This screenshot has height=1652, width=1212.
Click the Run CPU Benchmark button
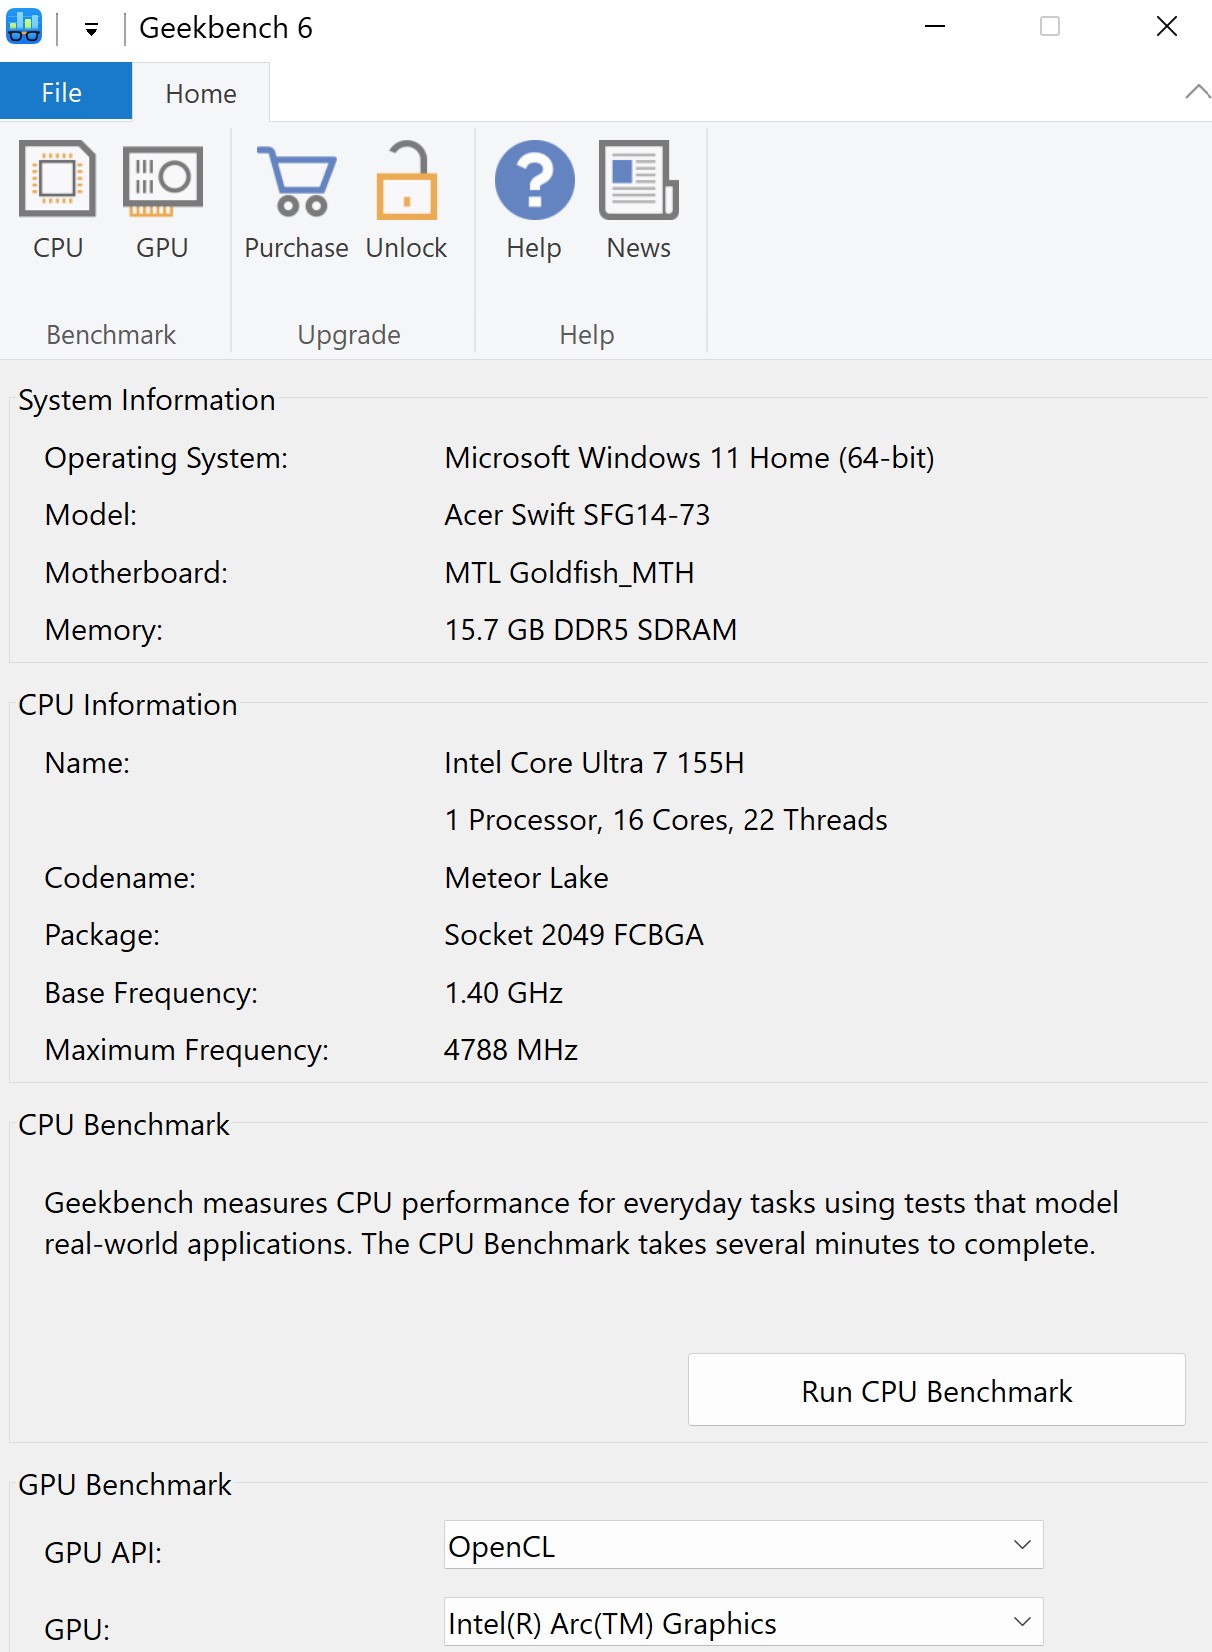click(937, 1390)
